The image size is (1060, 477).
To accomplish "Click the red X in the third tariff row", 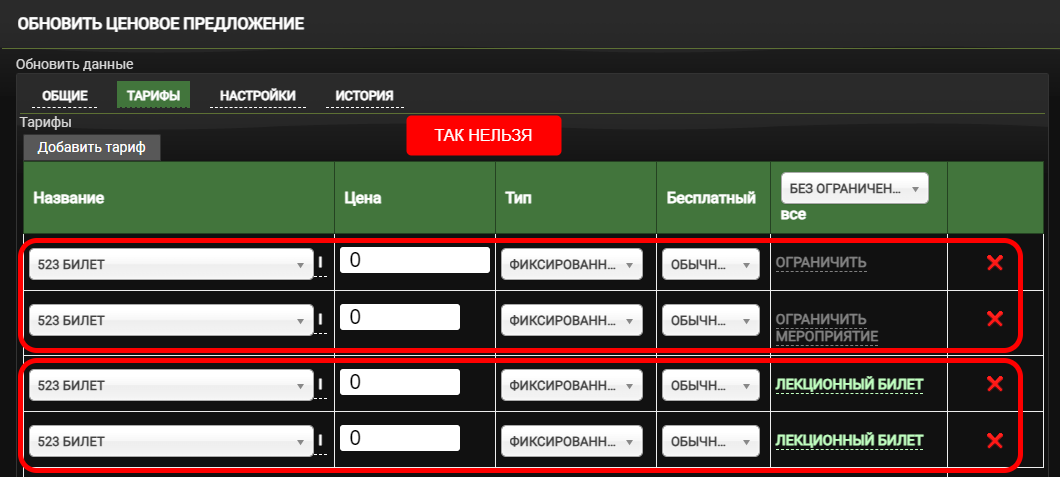I will click(994, 384).
